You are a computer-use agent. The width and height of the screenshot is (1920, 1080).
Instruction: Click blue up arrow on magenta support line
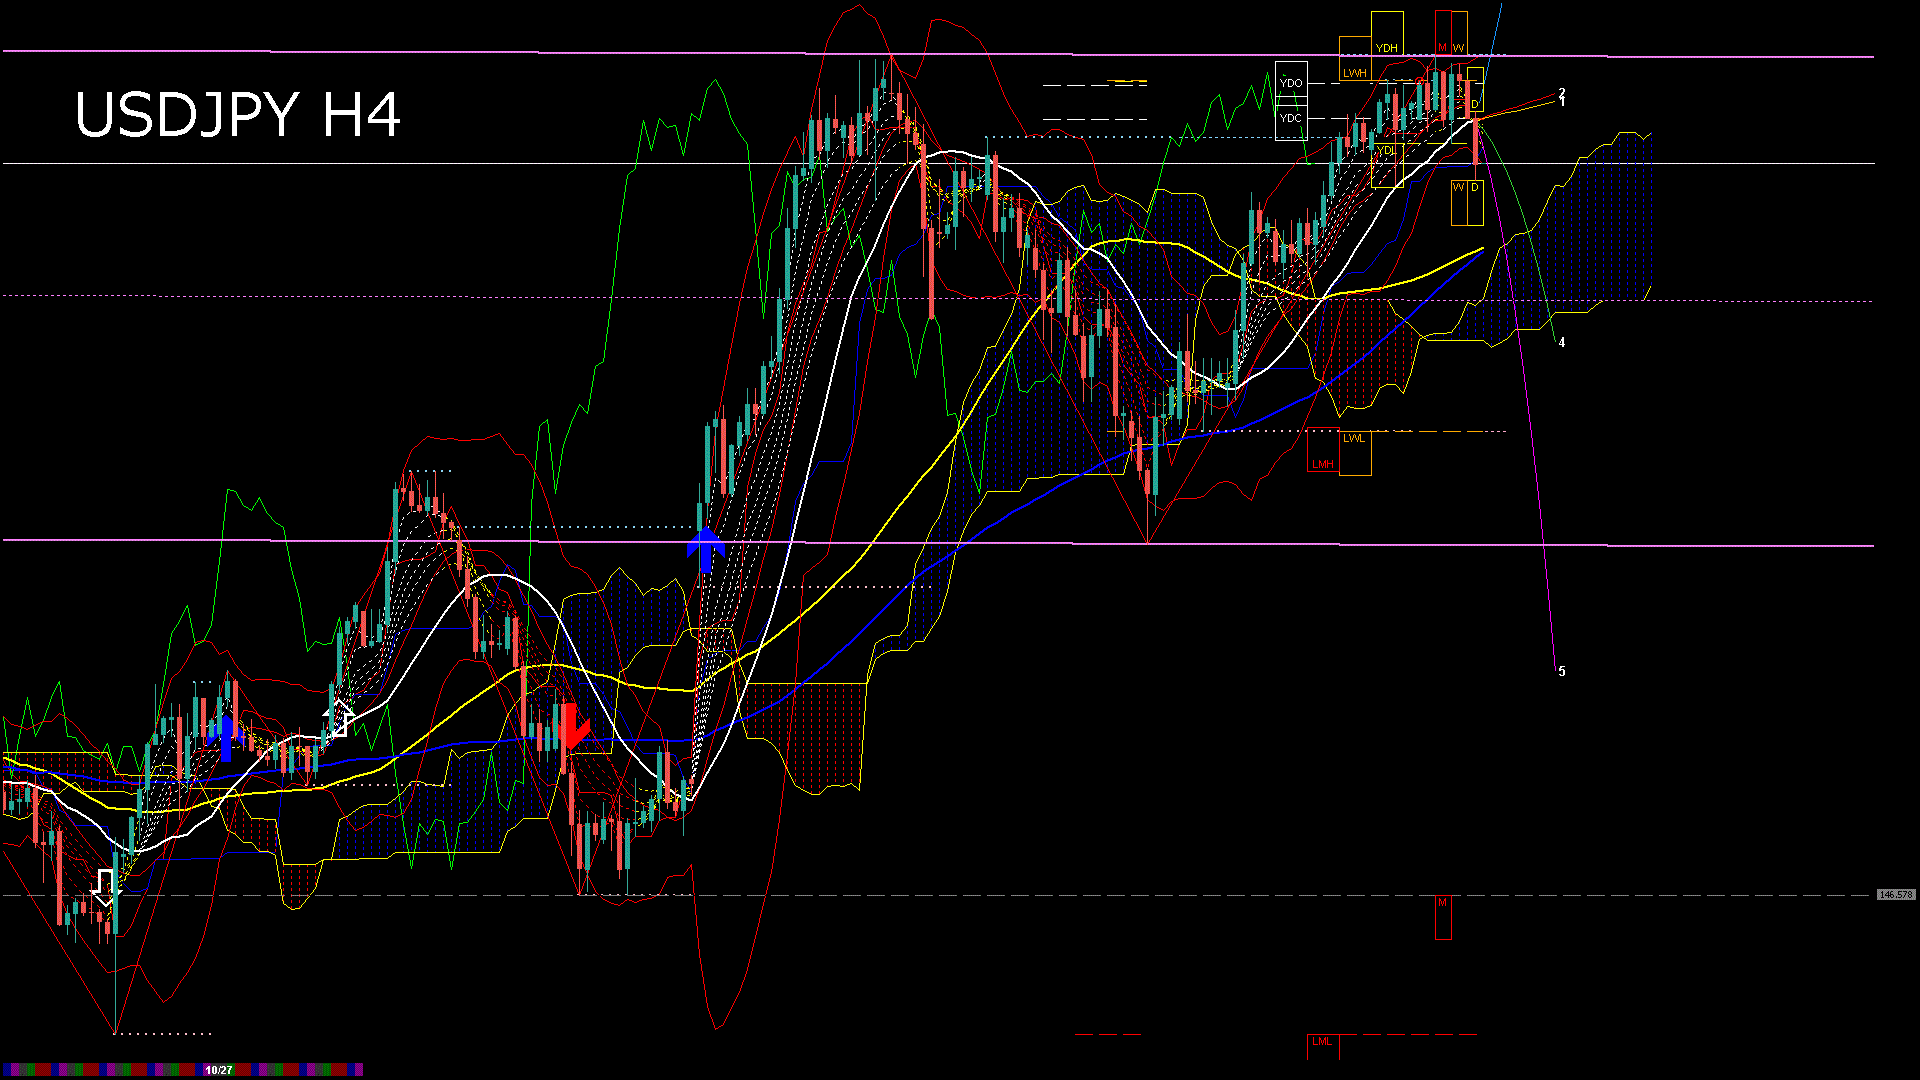pyautogui.click(x=705, y=549)
